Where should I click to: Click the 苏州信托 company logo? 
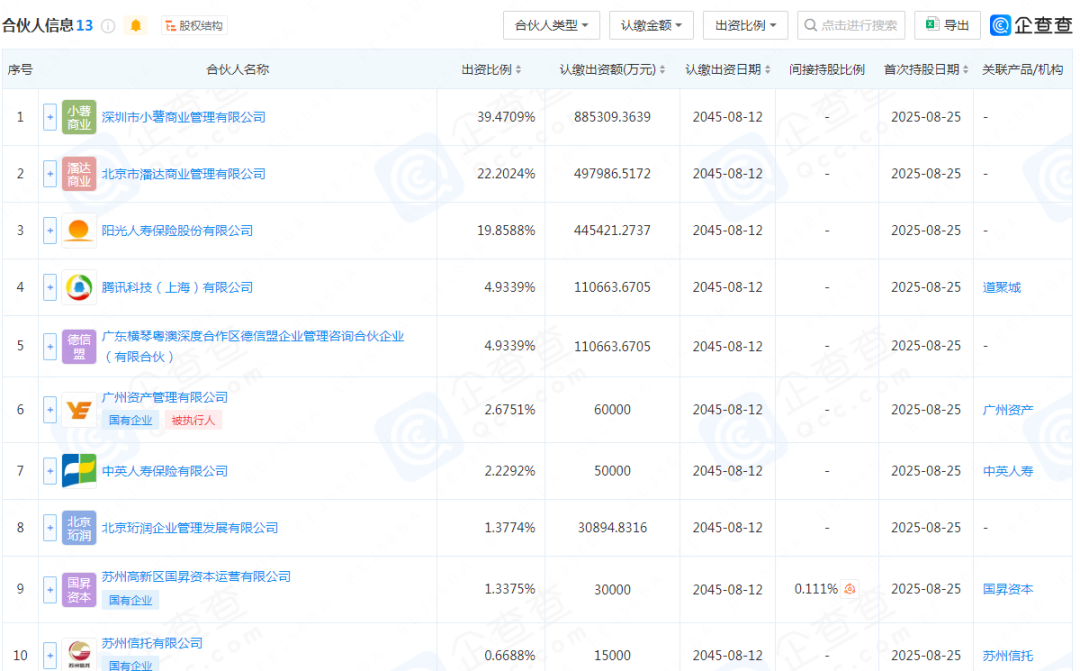pyautogui.click(x=79, y=654)
